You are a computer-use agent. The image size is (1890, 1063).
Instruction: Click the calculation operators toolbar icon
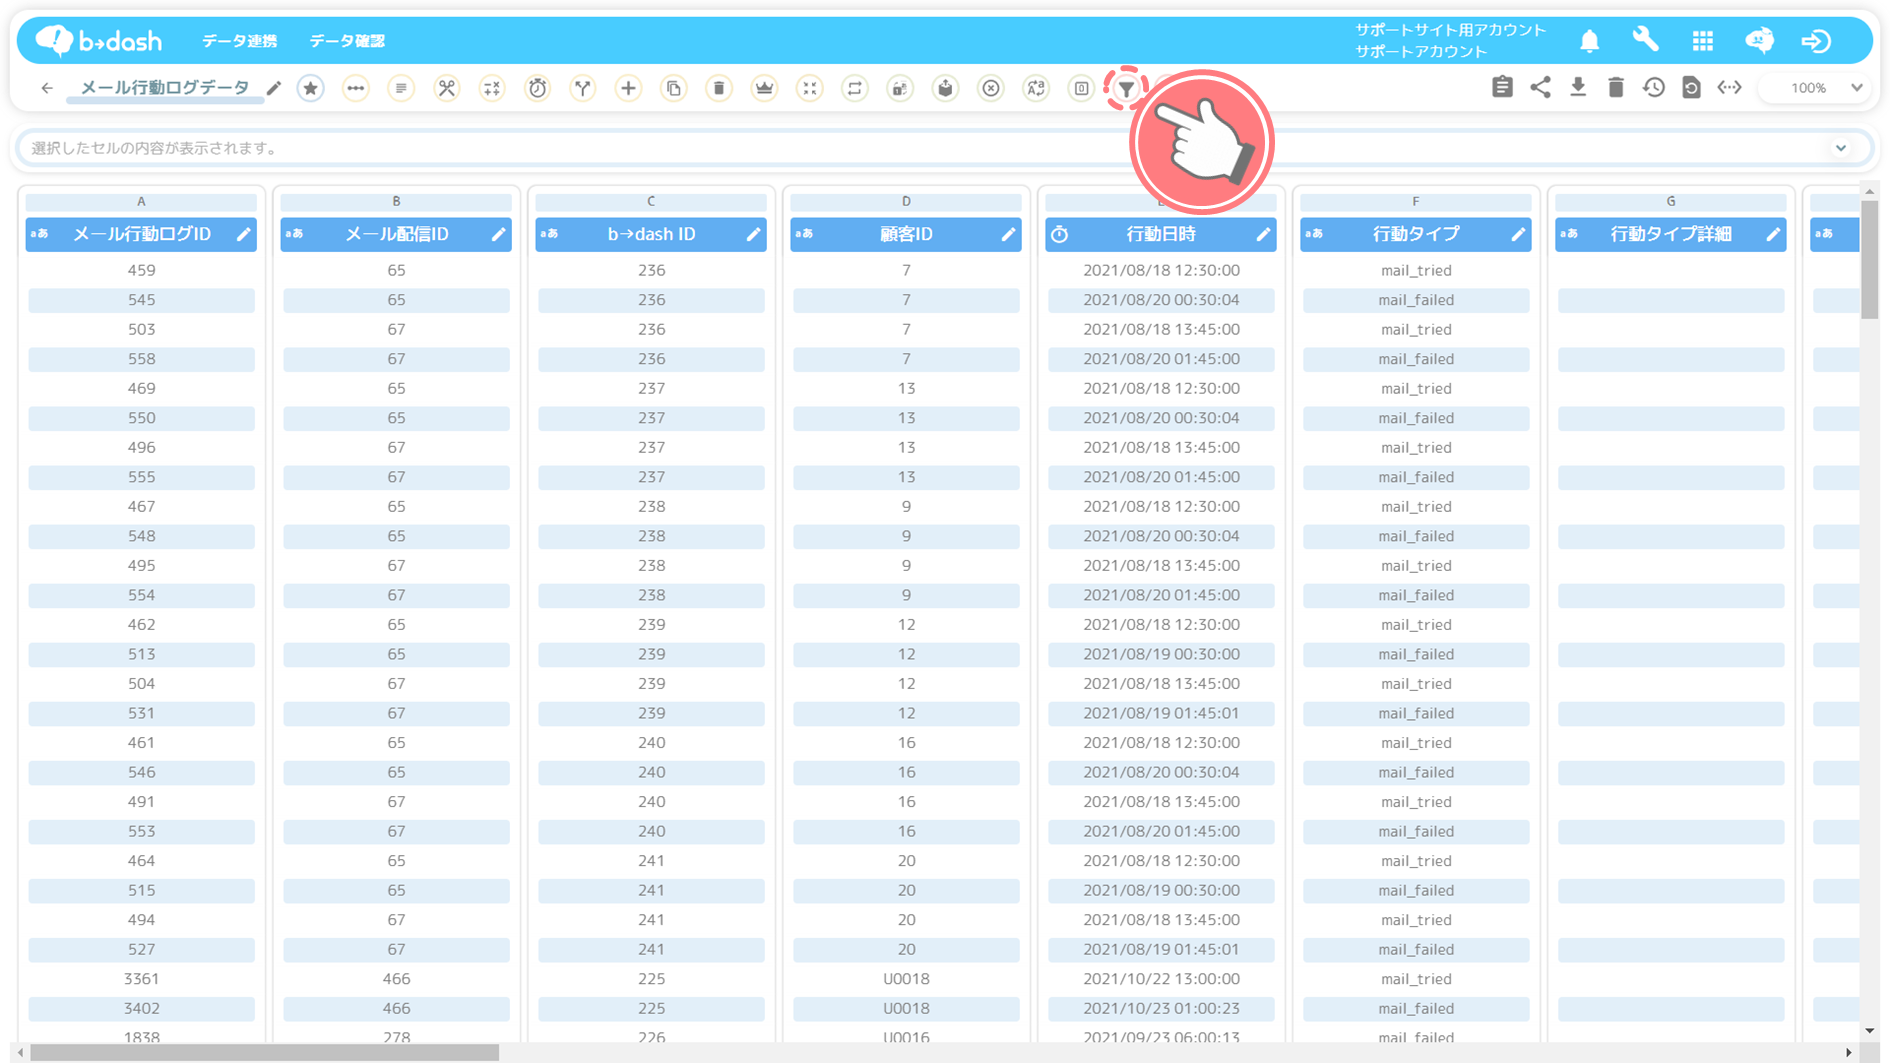pyautogui.click(x=492, y=89)
